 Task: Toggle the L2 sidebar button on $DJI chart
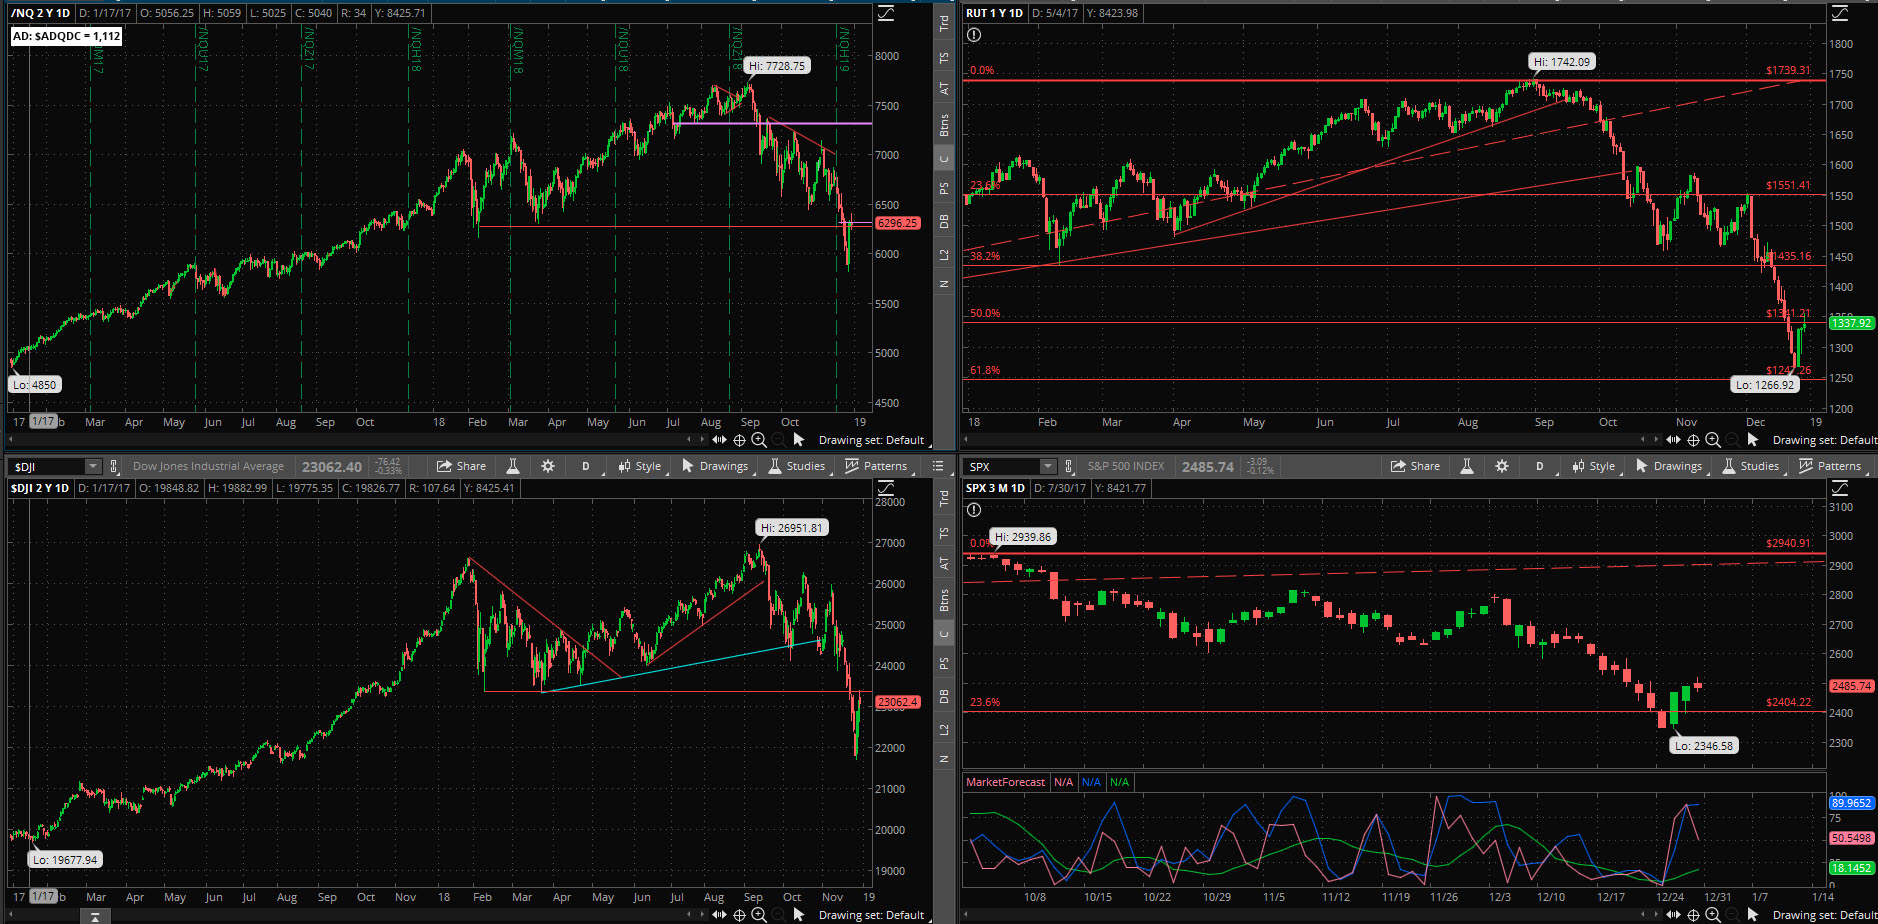pyautogui.click(x=944, y=730)
